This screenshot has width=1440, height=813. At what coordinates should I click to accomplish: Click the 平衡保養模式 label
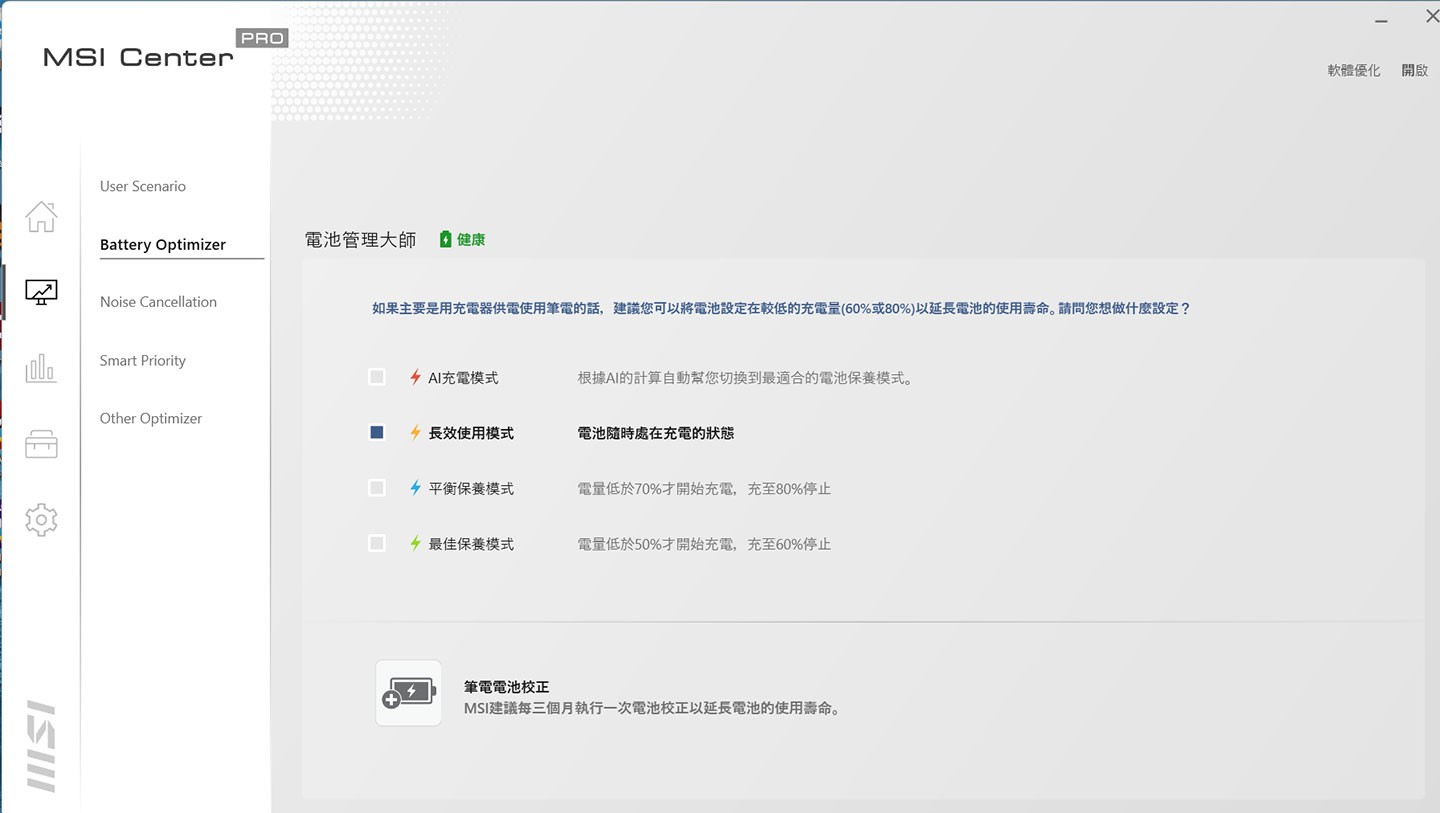coord(471,489)
